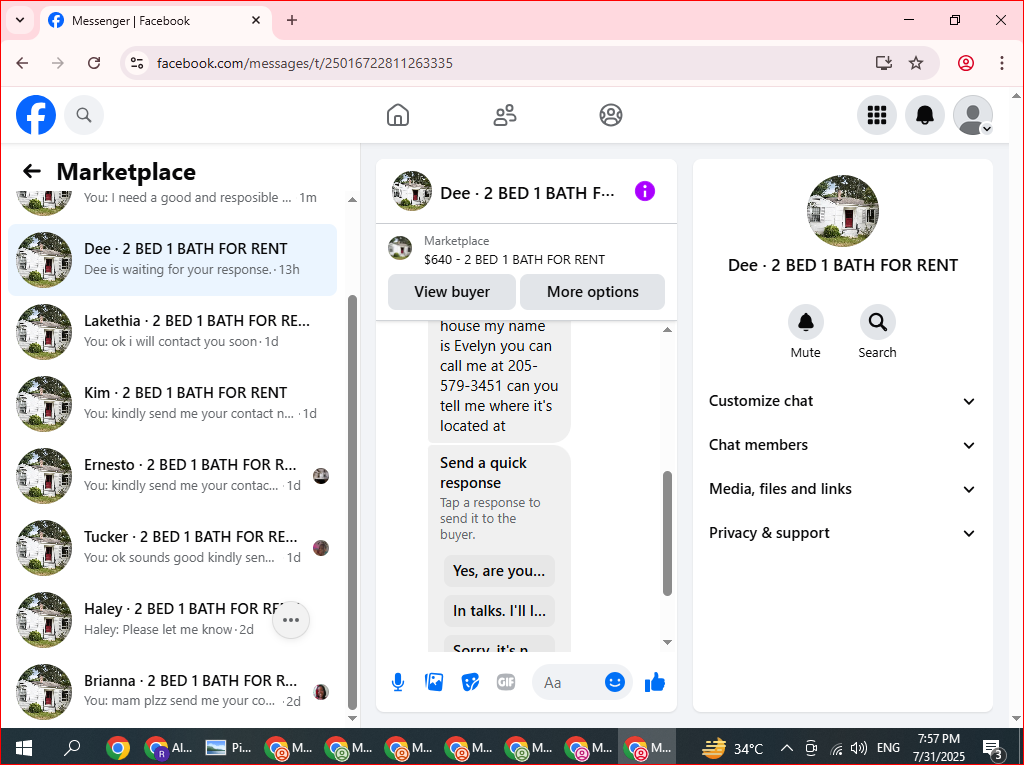Screen dimensions: 1024x765
Task: Open Chrome profile icon
Action: pyautogui.click(x=966, y=63)
